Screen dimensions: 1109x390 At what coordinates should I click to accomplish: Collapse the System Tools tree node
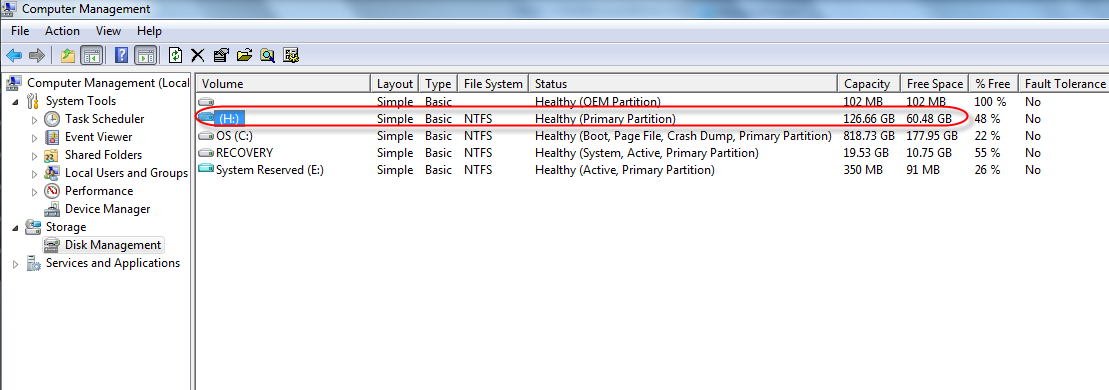tap(16, 101)
